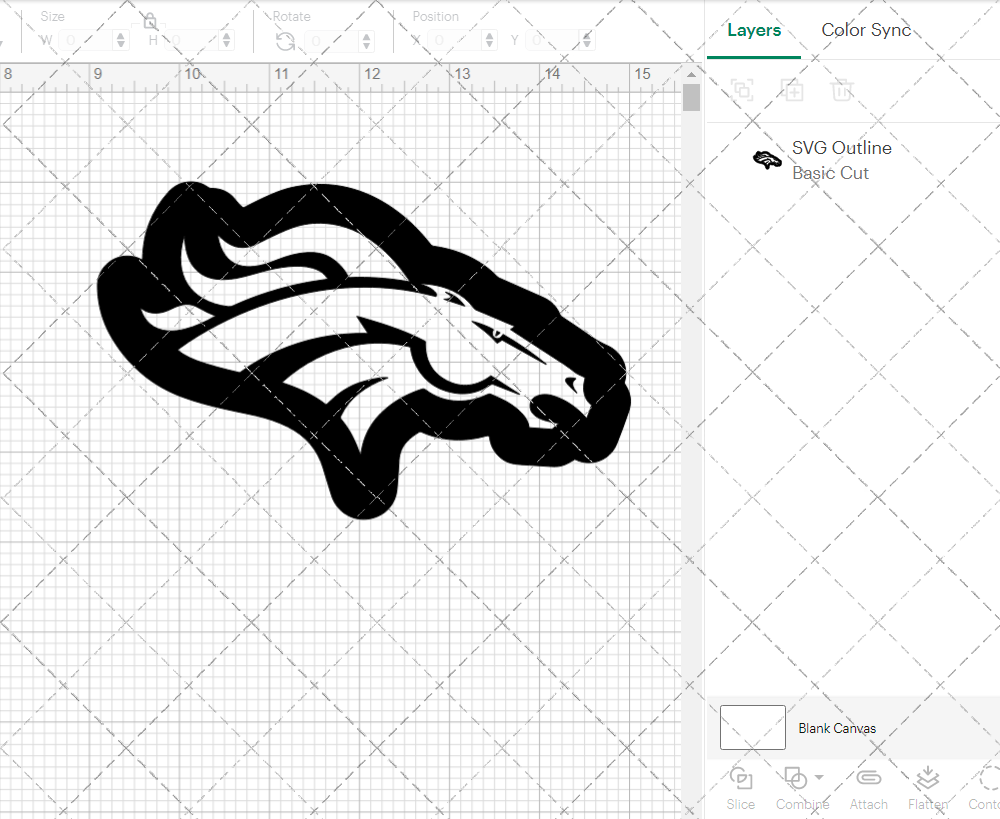The image size is (1000, 819).
Task: Toggle the size aspect ratio lock
Action: click(150, 22)
